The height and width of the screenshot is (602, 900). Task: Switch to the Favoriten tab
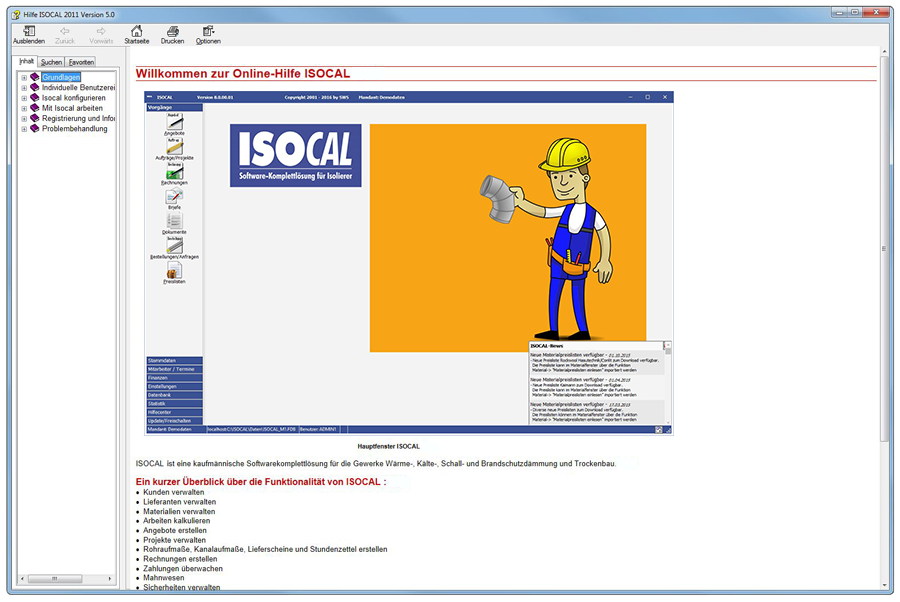(81, 62)
